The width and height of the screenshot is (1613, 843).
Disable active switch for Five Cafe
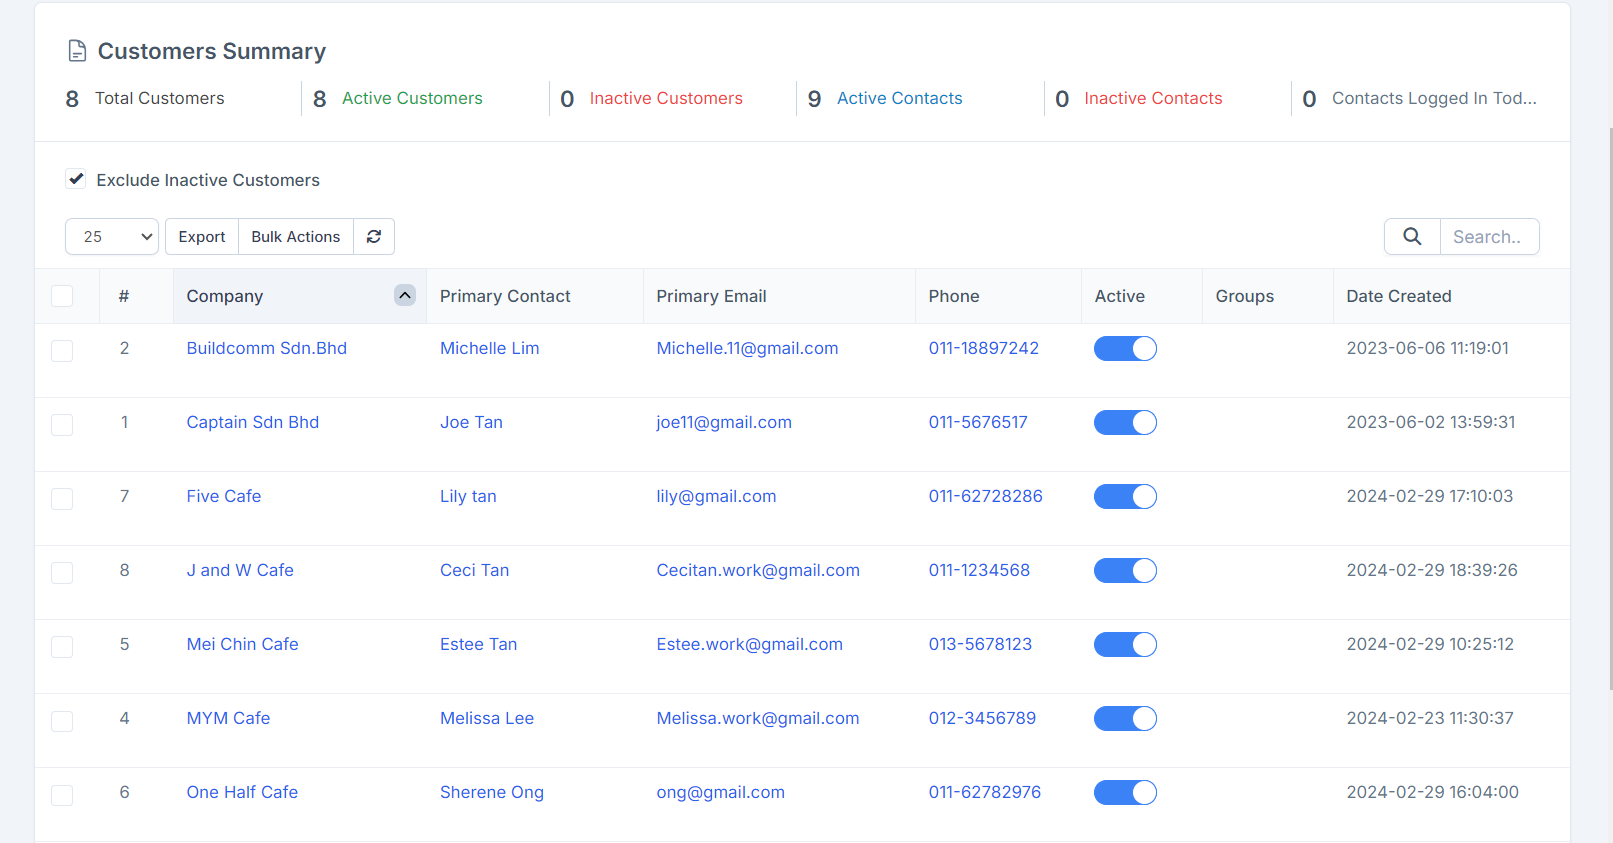pos(1125,496)
